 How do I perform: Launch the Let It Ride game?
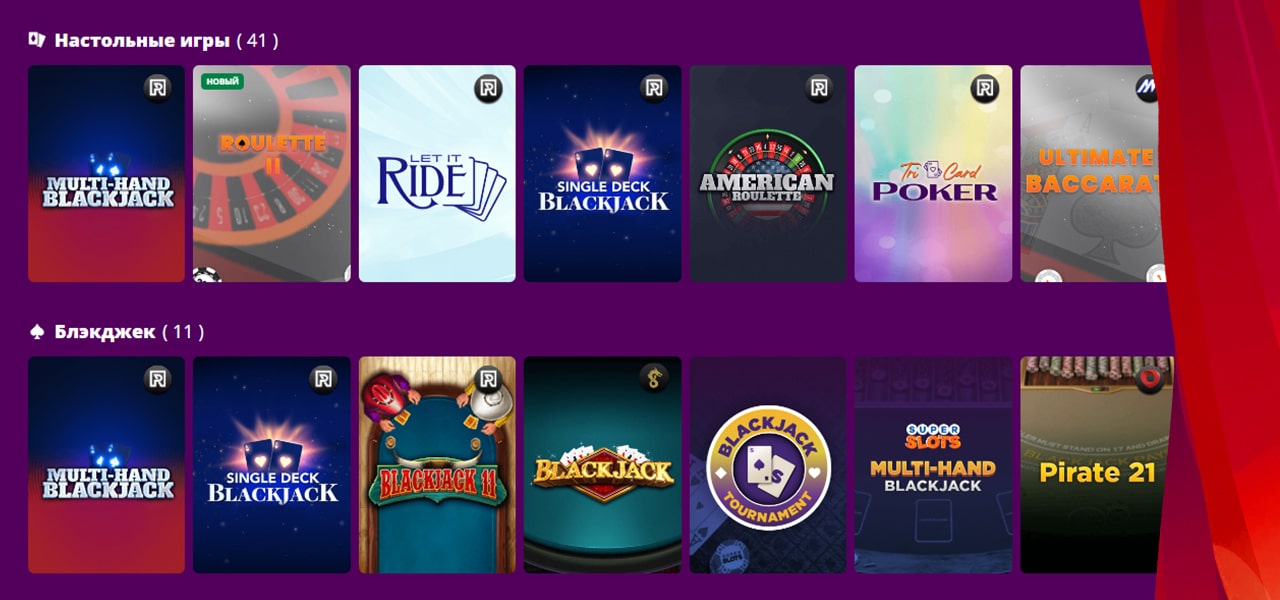tap(437, 174)
